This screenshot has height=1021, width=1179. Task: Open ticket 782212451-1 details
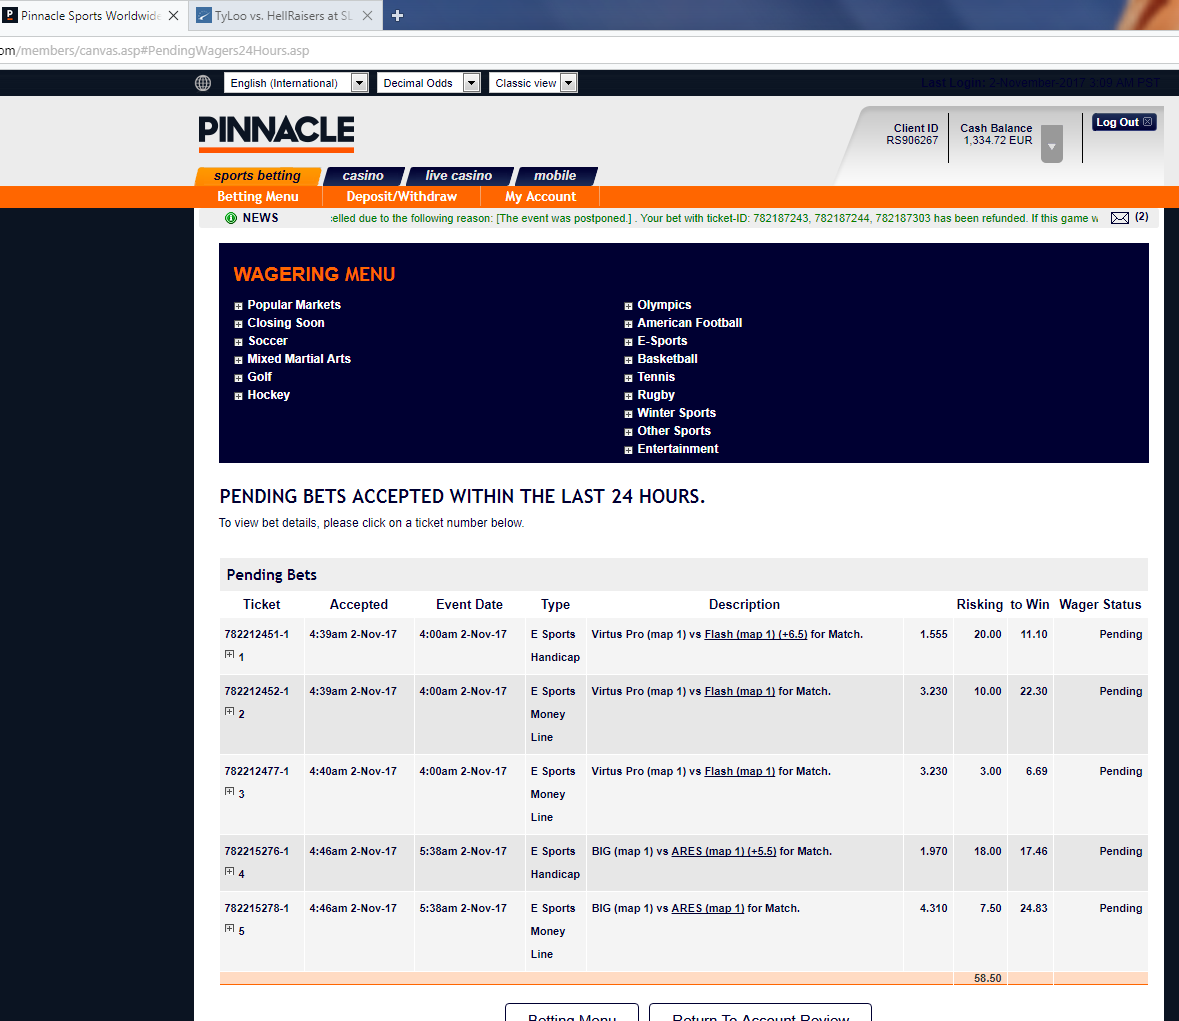coord(256,635)
